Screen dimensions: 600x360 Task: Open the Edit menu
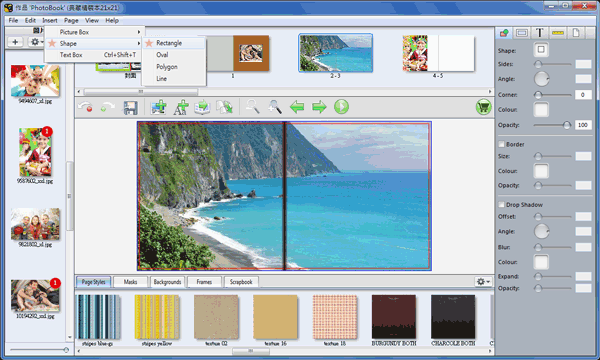pyautogui.click(x=30, y=20)
